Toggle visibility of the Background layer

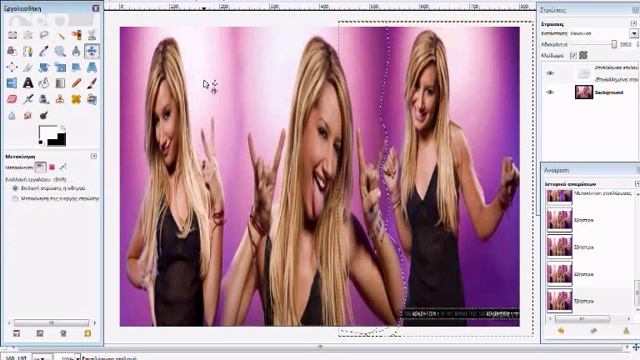(x=550, y=92)
